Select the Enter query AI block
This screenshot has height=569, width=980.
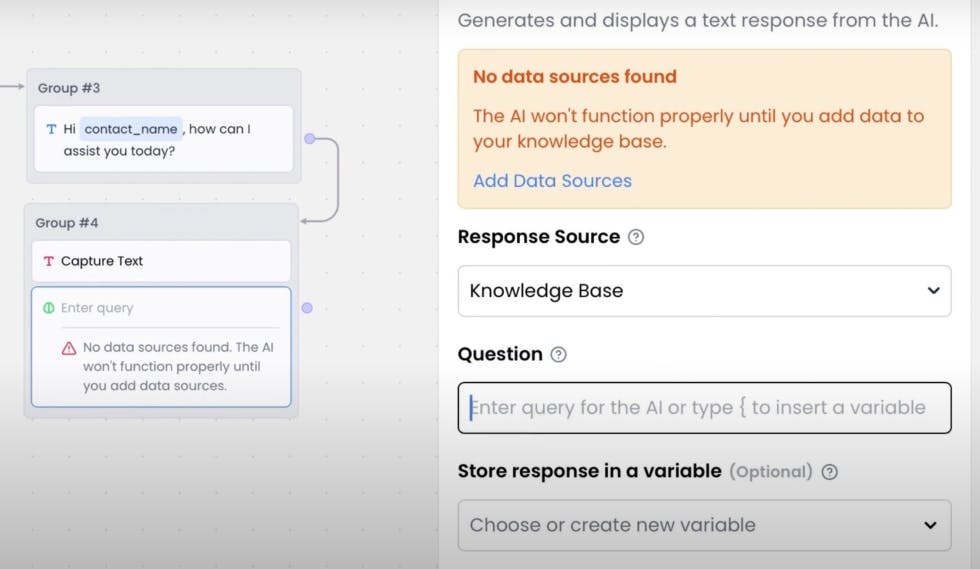point(161,347)
